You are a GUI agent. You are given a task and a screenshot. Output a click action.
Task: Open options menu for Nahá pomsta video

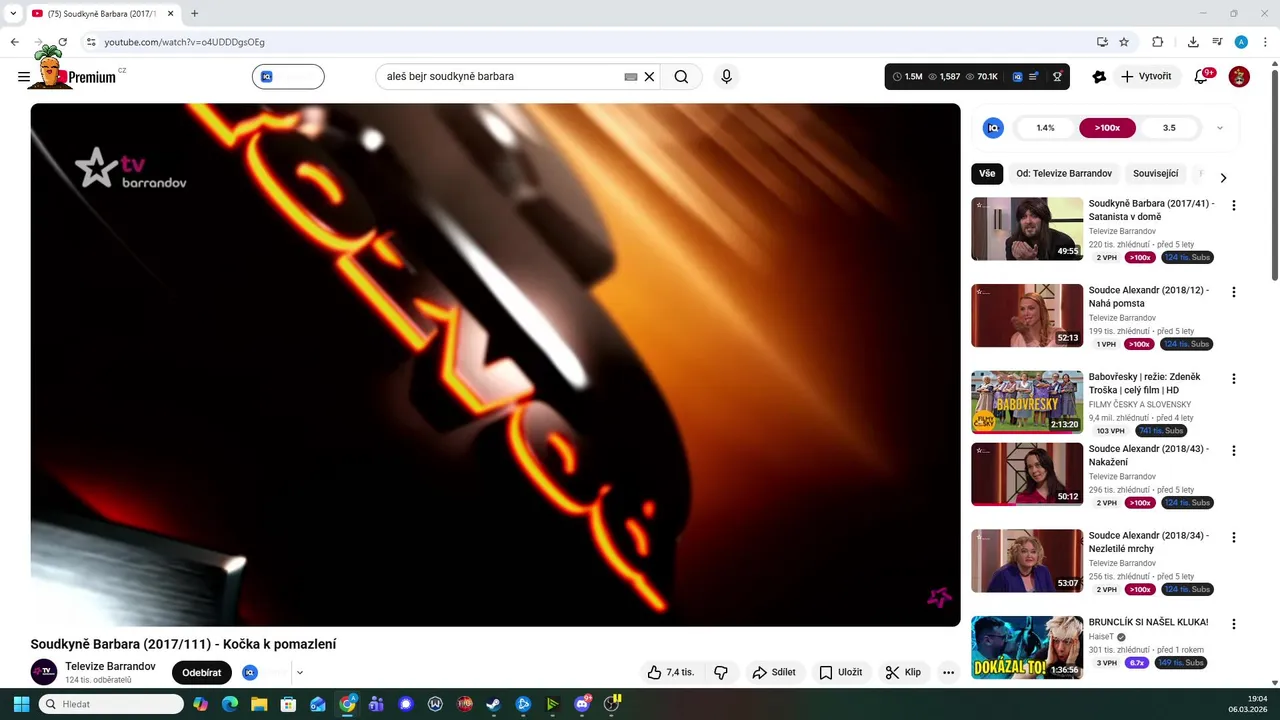[1234, 292]
